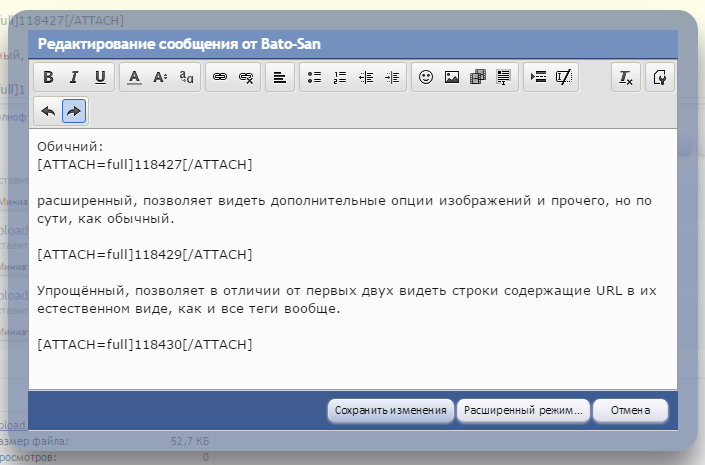Open the text color picker
The width and height of the screenshot is (705, 465).
click(134, 77)
